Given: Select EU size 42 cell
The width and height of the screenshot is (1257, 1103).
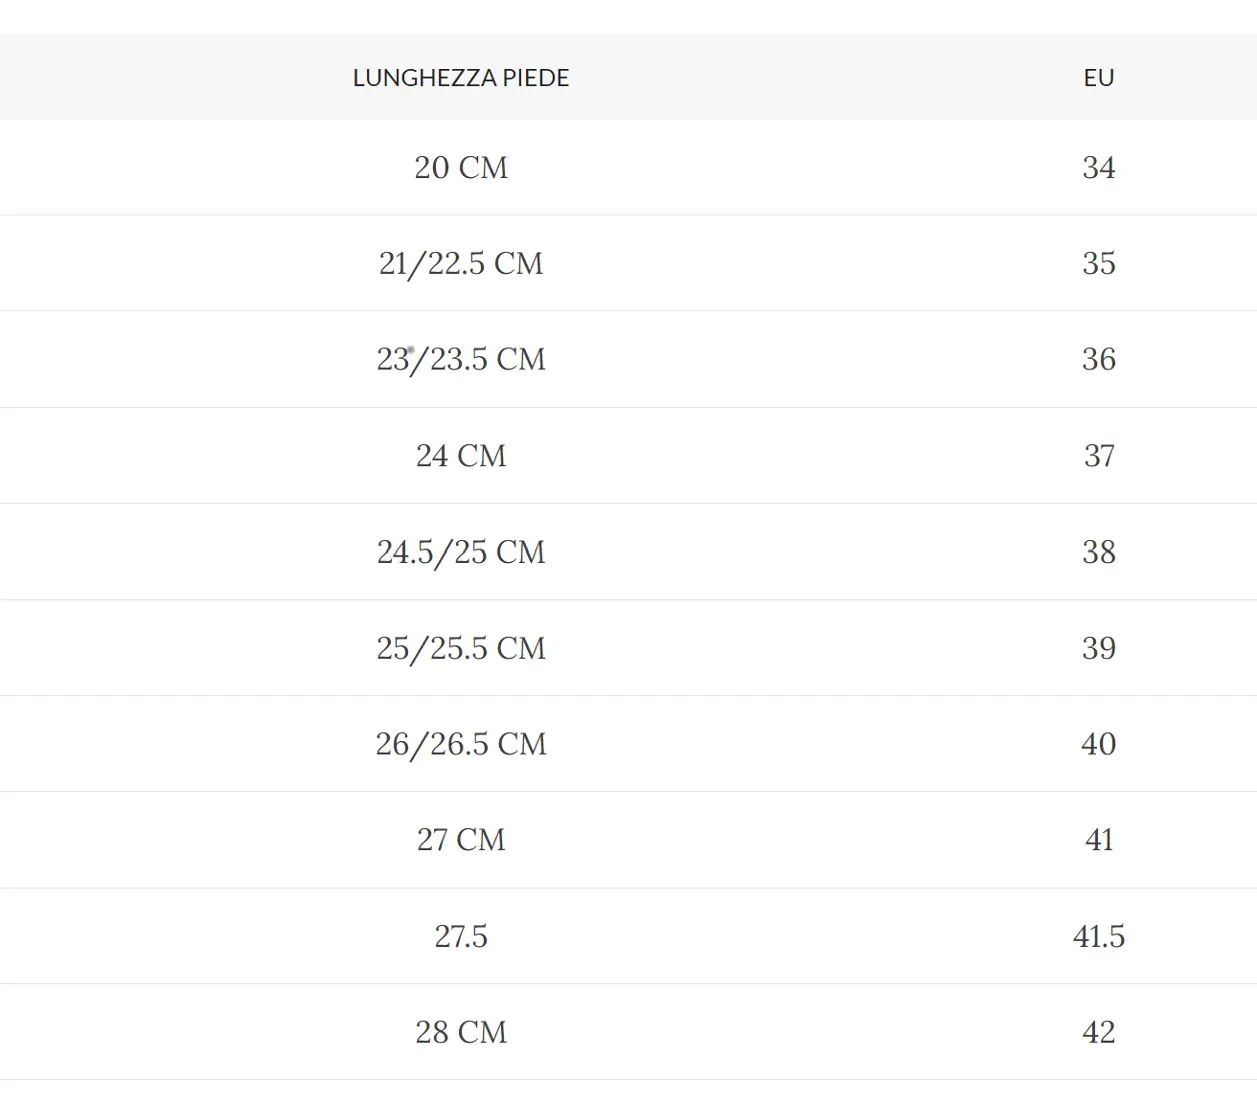Looking at the screenshot, I should pyautogui.click(x=1098, y=1032).
